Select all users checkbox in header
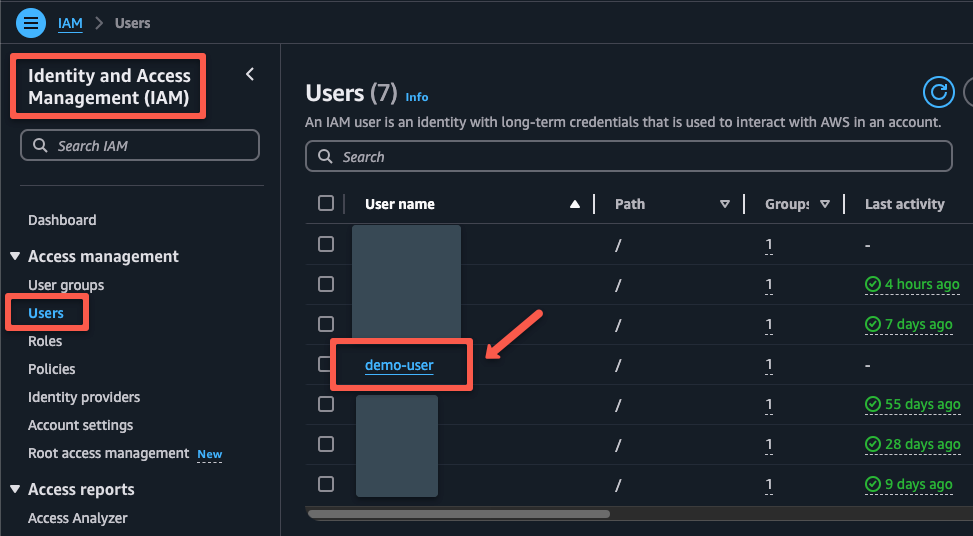Screen dimensions: 973x536 [x=326, y=203]
